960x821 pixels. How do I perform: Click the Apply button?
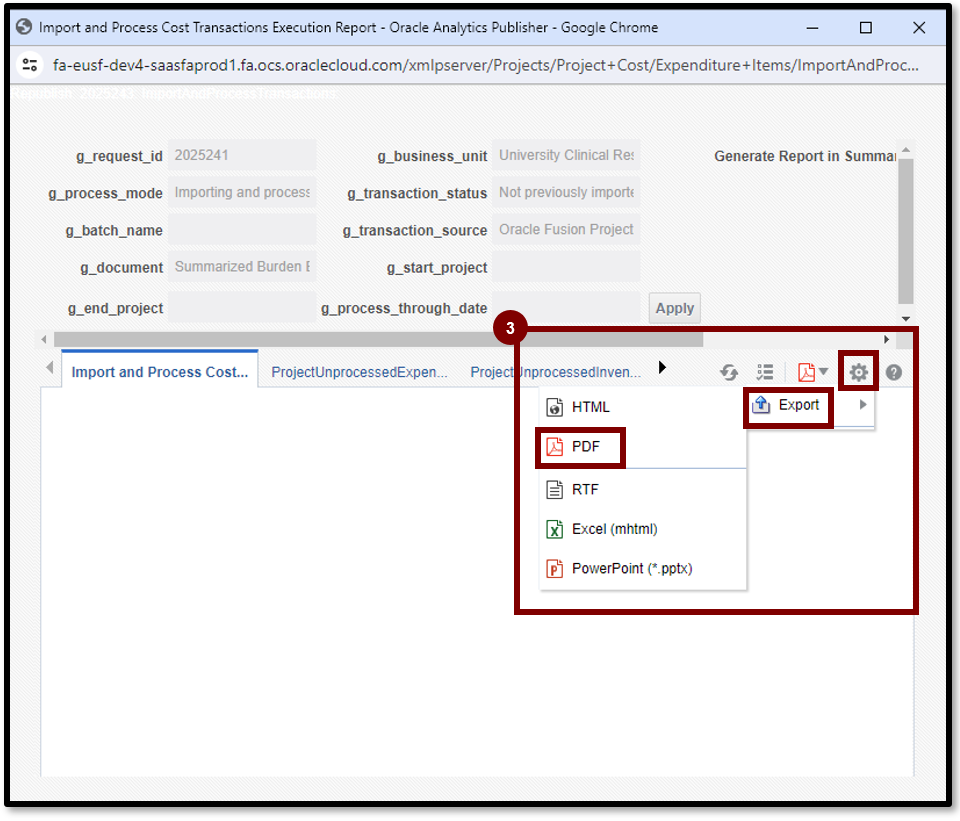(675, 308)
